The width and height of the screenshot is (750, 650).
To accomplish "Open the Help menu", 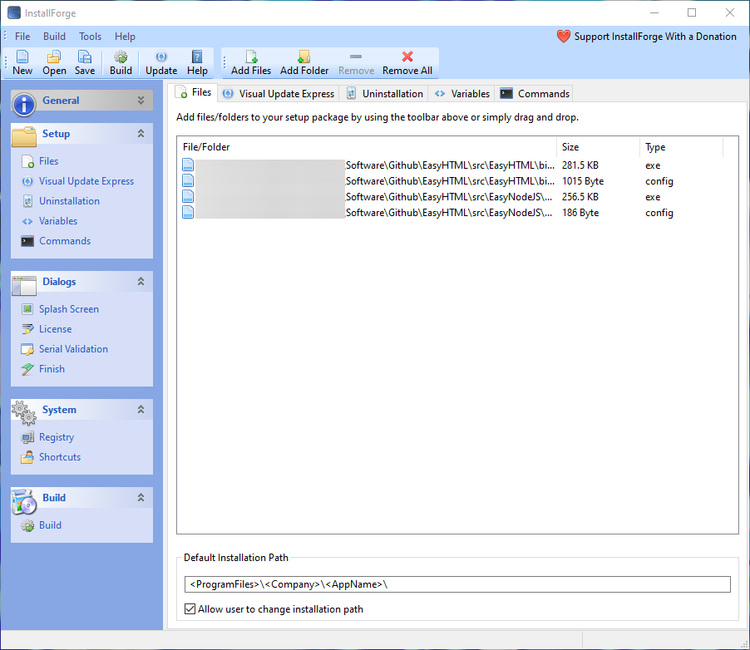I will (x=125, y=36).
